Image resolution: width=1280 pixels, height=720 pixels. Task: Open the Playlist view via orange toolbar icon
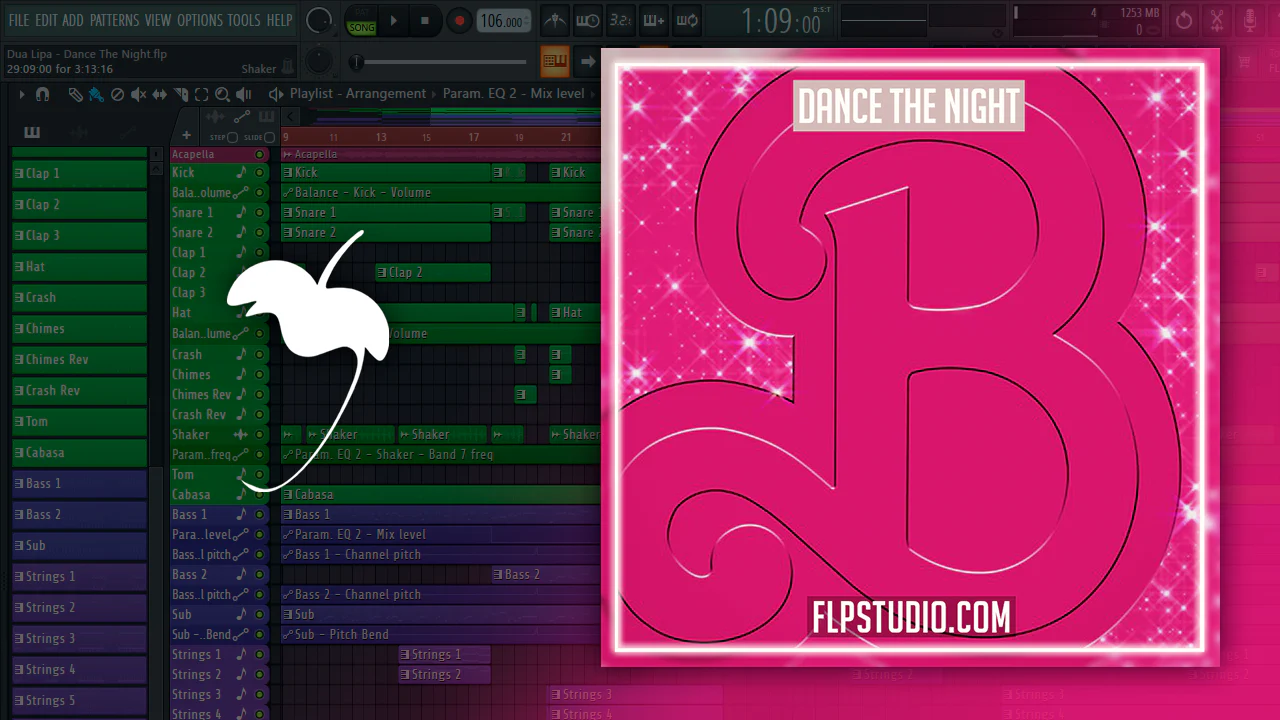554,61
